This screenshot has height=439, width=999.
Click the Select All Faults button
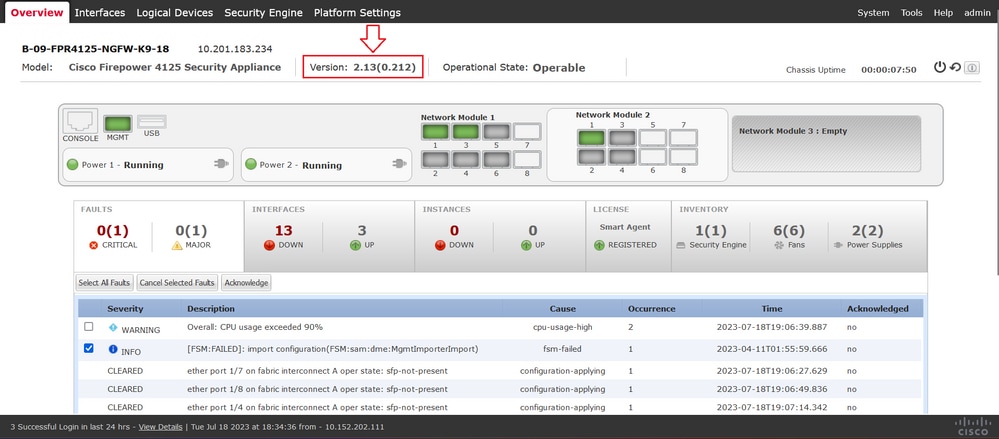(x=104, y=282)
